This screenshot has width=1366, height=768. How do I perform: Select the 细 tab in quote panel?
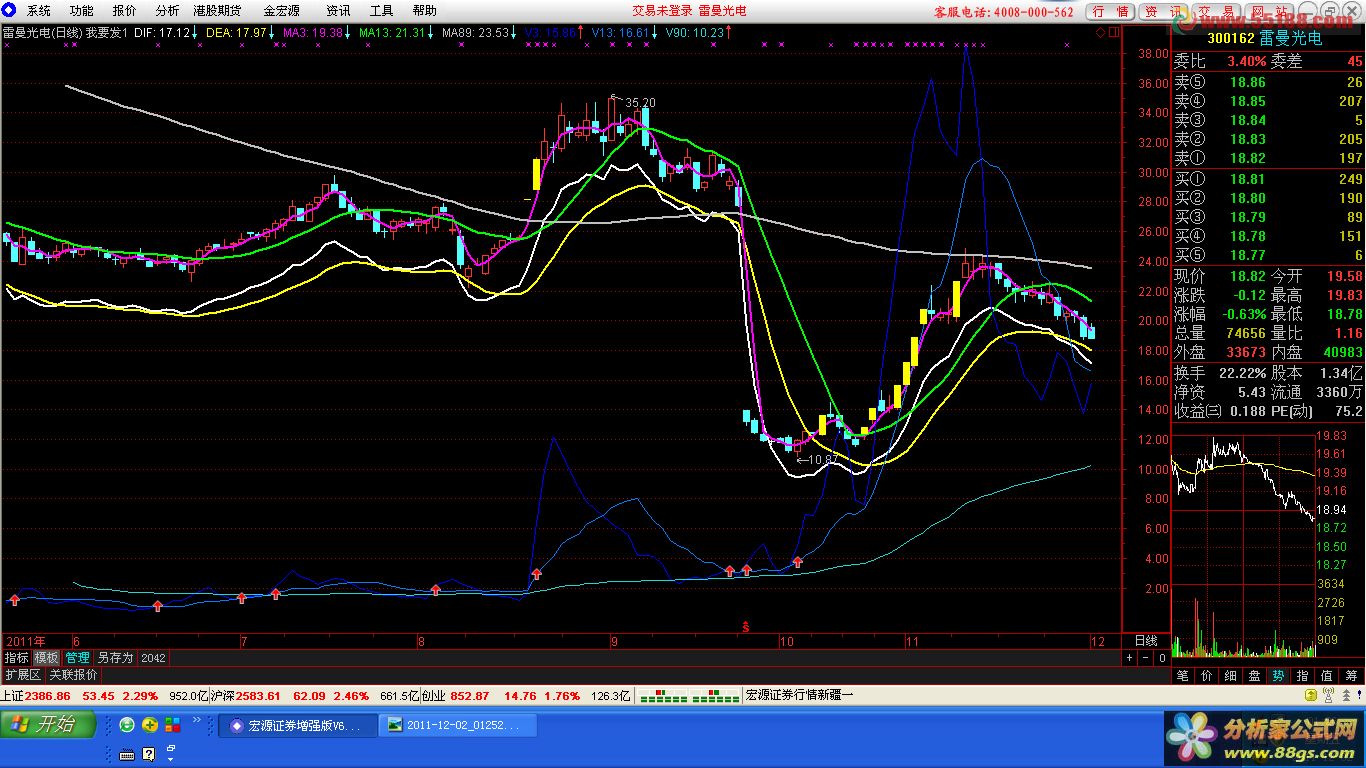pyautogui.click(x=1231, y=676)
